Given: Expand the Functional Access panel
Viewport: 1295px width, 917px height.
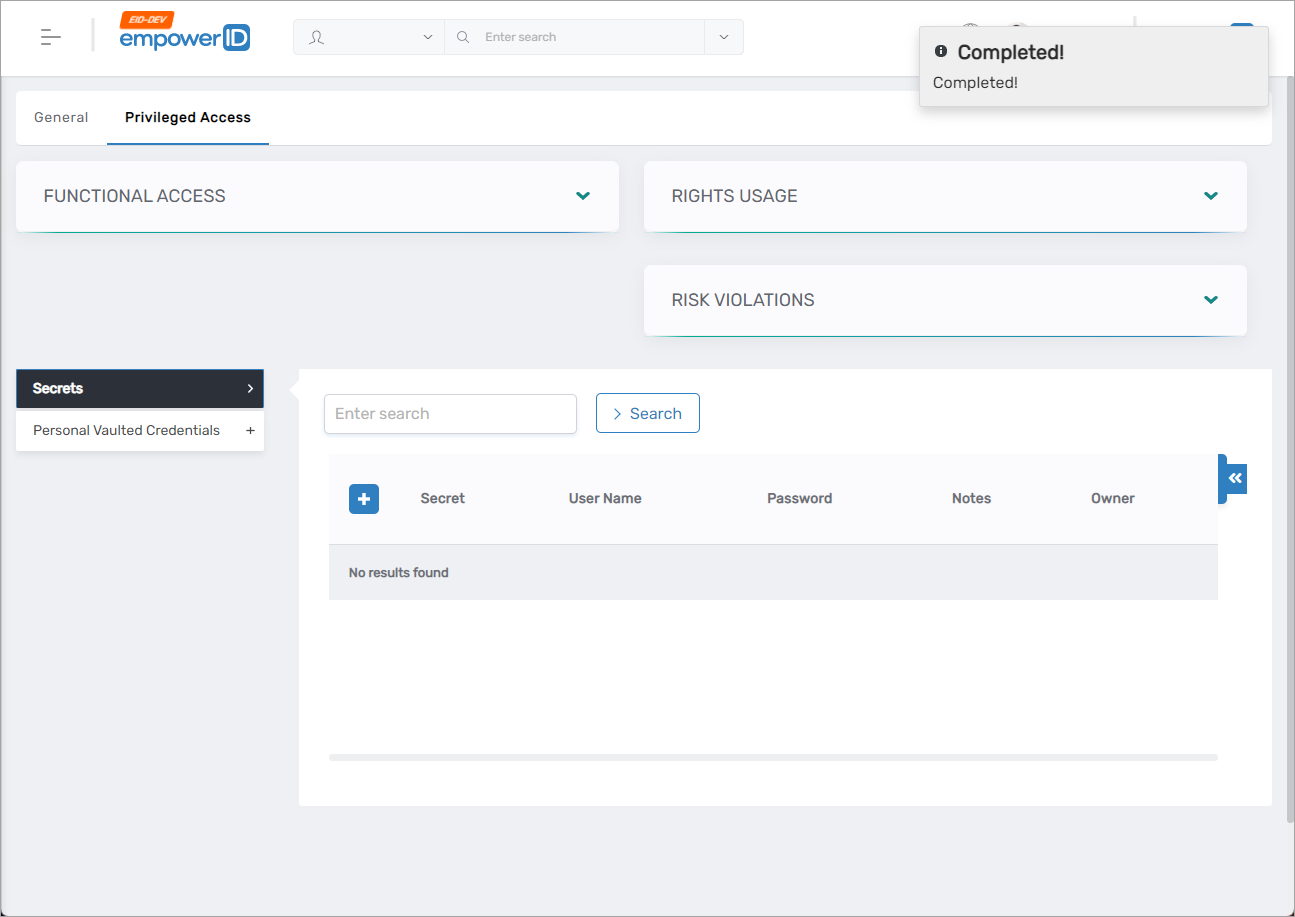Looking at the screenshot, I should click(x=583, y=196).
